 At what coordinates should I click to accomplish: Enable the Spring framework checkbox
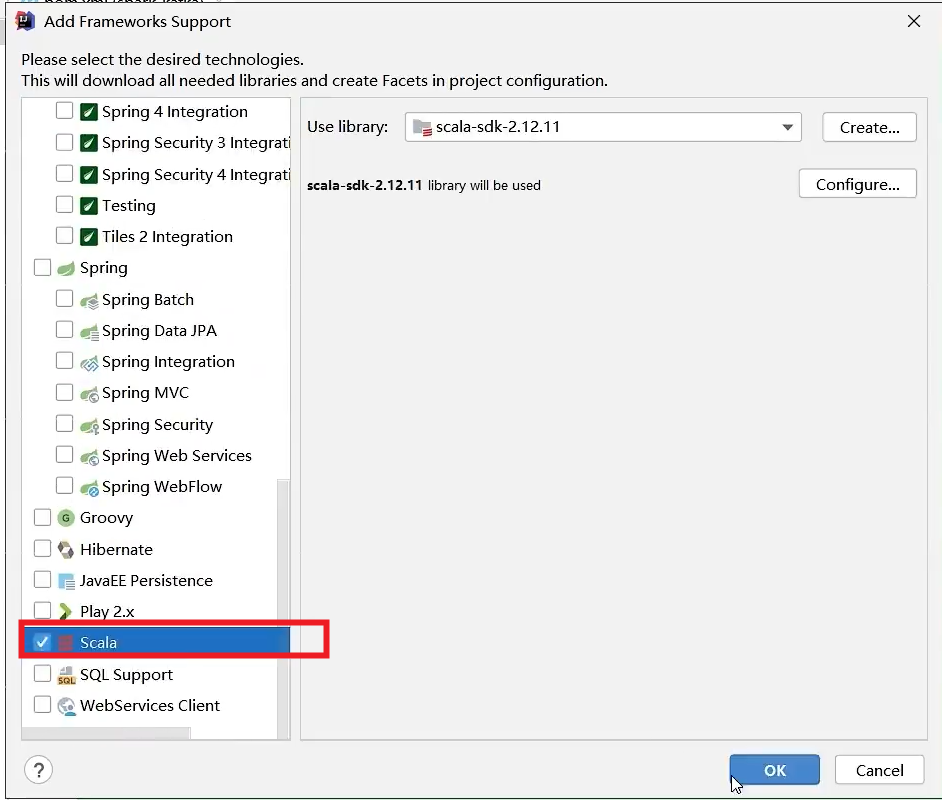coord(42,267)
